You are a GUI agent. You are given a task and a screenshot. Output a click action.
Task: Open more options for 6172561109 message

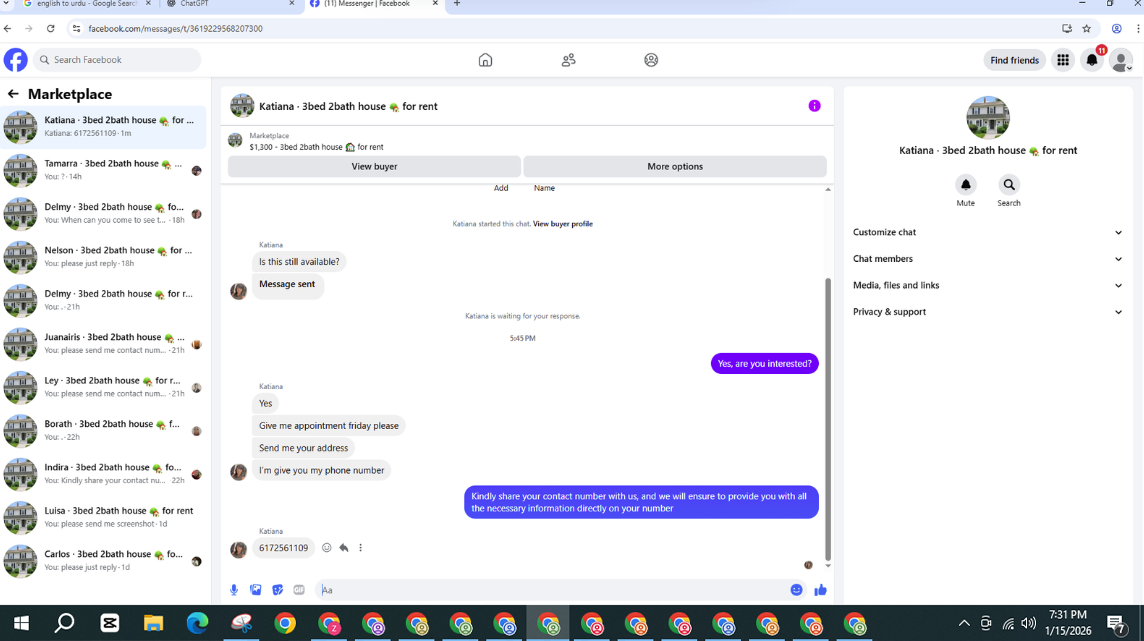(360, 548)
